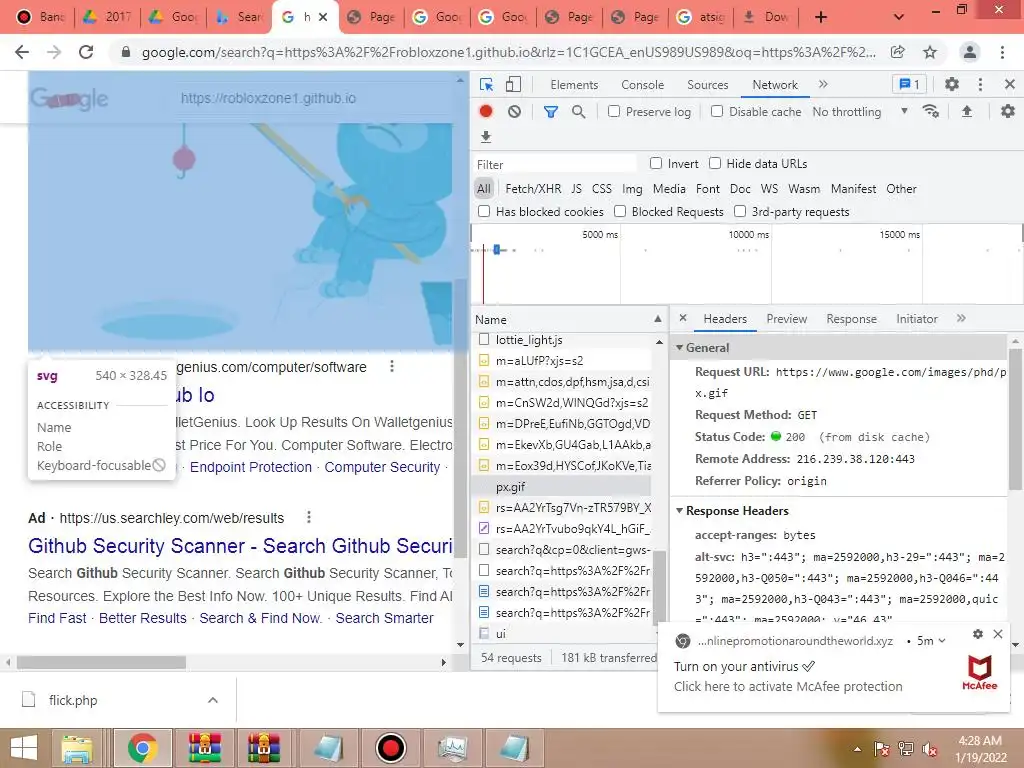Open ad options three-dot menu for searchley
Screen dimensions: 1024x768
(x=309, y=517)
